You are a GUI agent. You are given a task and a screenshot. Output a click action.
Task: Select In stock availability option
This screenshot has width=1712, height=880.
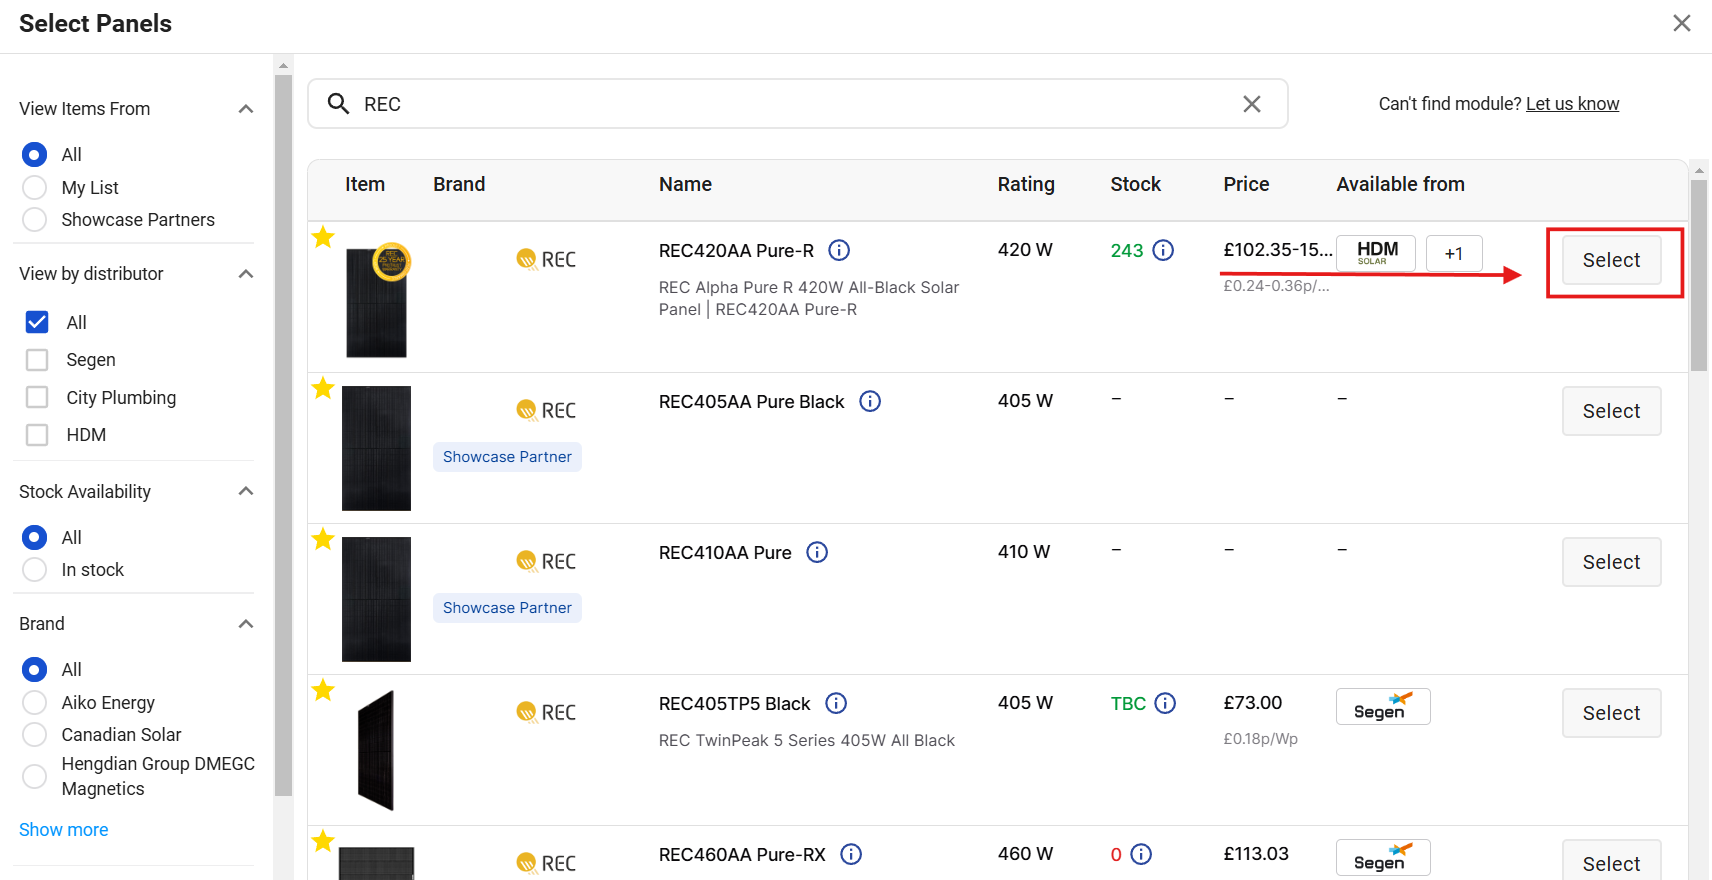[35, 570]
